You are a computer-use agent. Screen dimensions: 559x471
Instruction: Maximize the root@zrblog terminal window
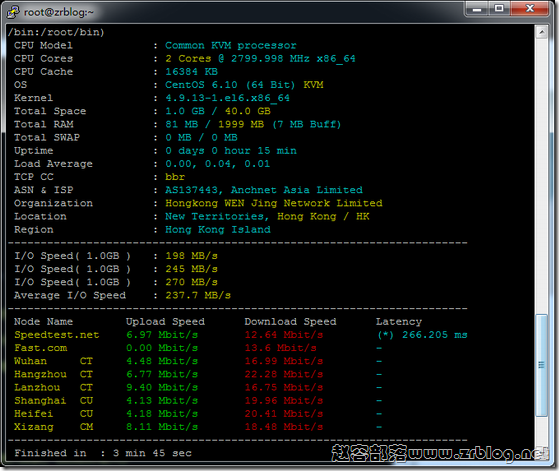[499, 9]
